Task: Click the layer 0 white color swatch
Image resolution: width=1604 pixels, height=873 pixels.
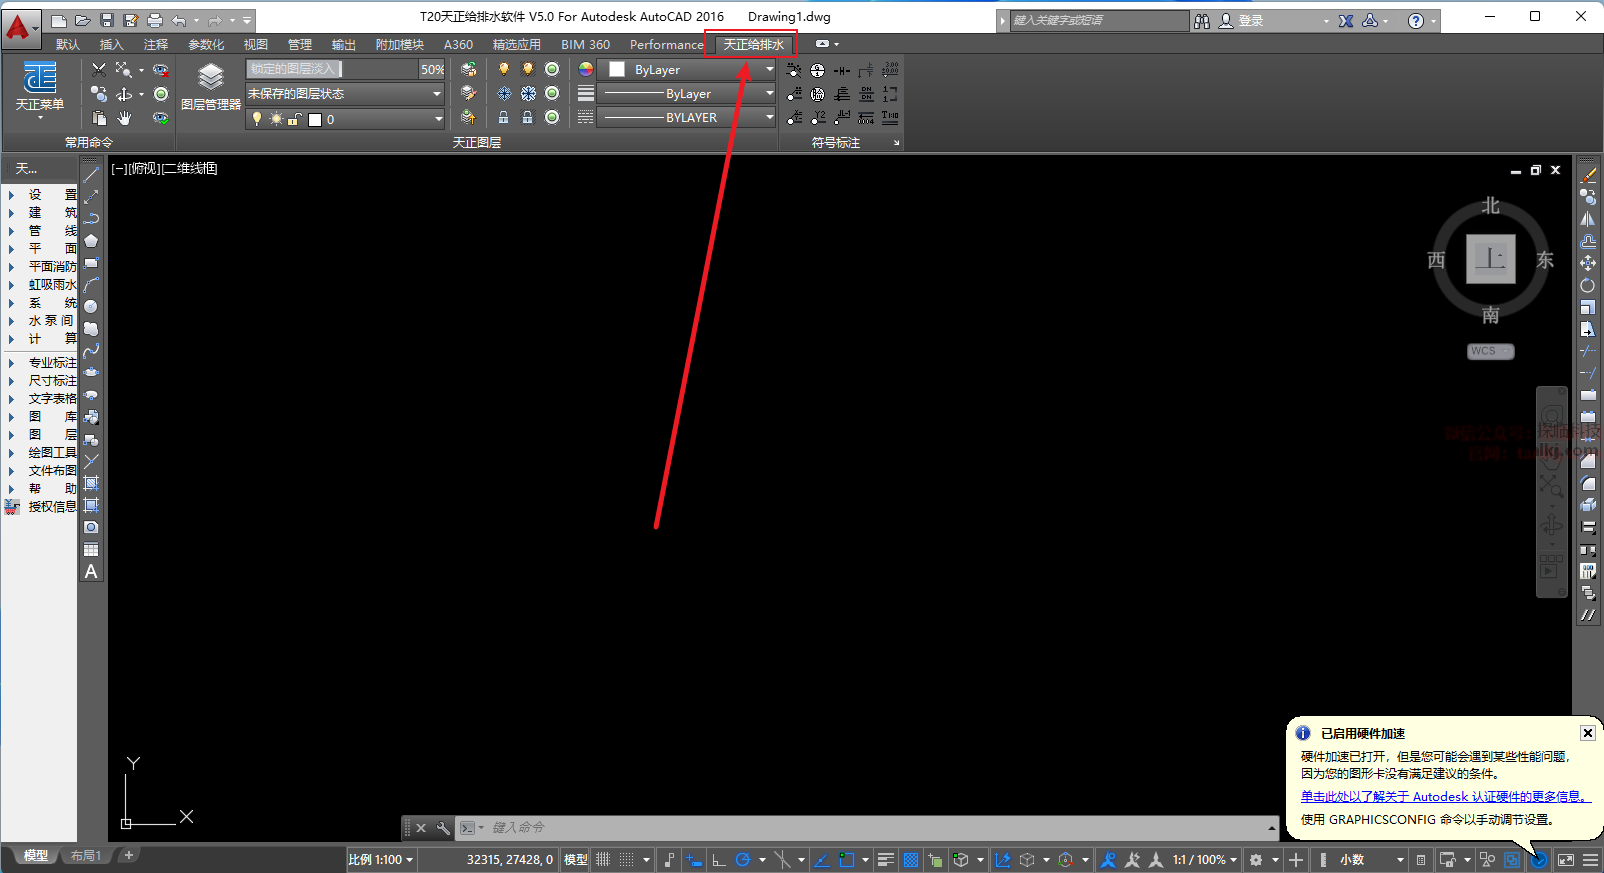Action: point(315,120)
